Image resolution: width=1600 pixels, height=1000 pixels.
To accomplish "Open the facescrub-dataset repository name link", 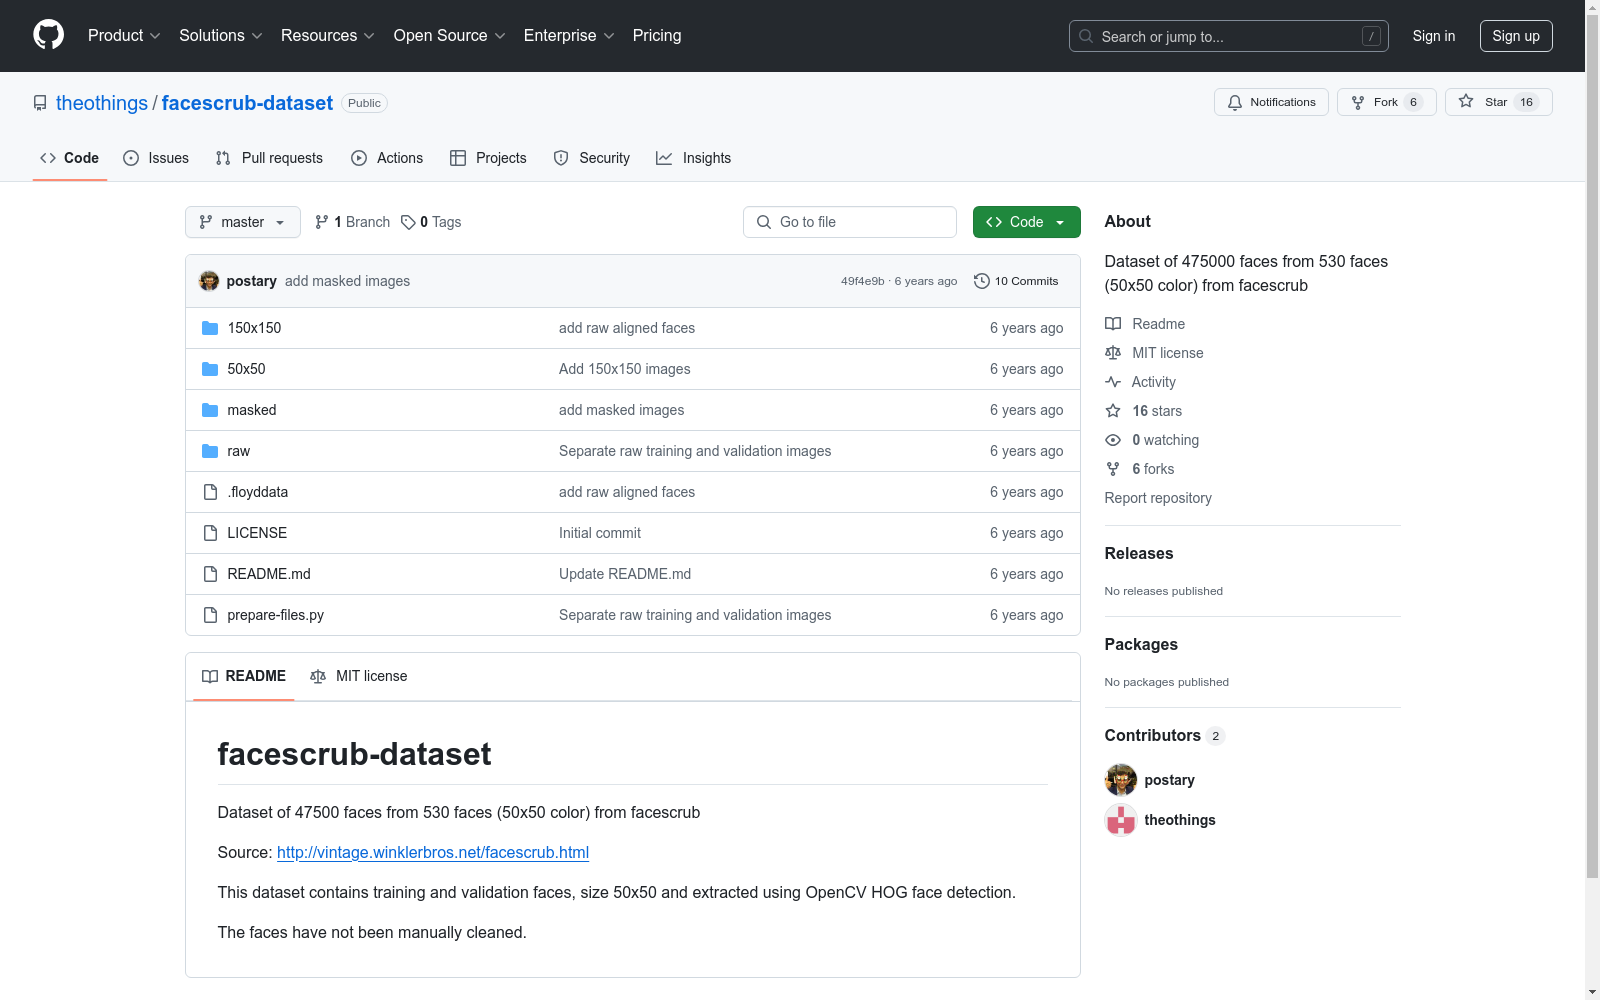I will [x=247, y=103].
